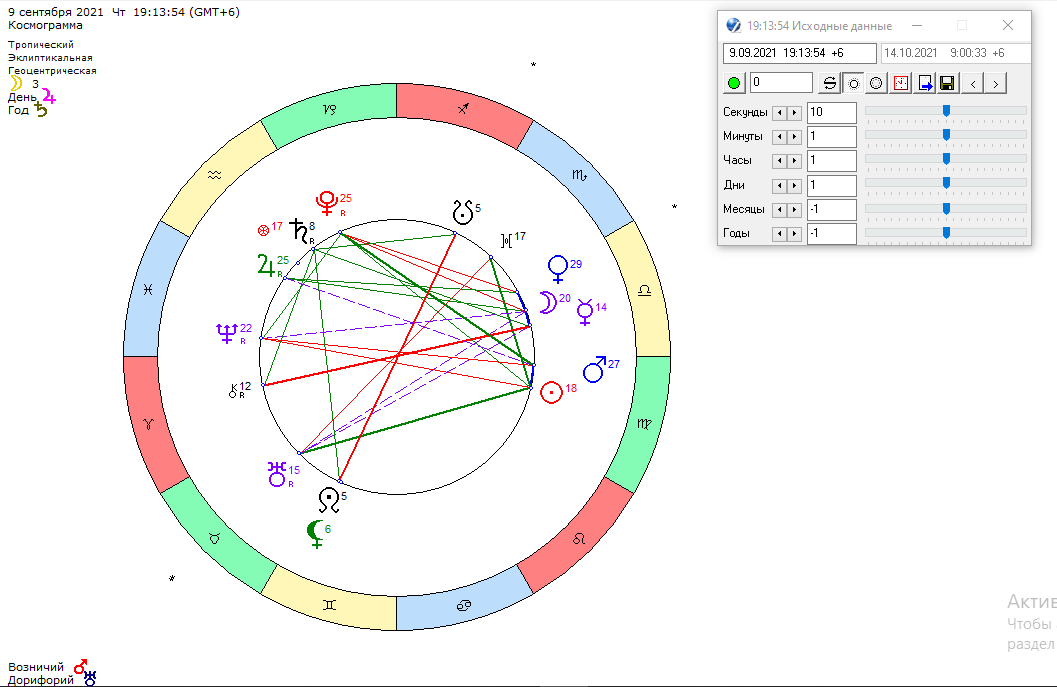Click the next step '>' button
The height and width of the screenshot is (687, 1057).
996,83
